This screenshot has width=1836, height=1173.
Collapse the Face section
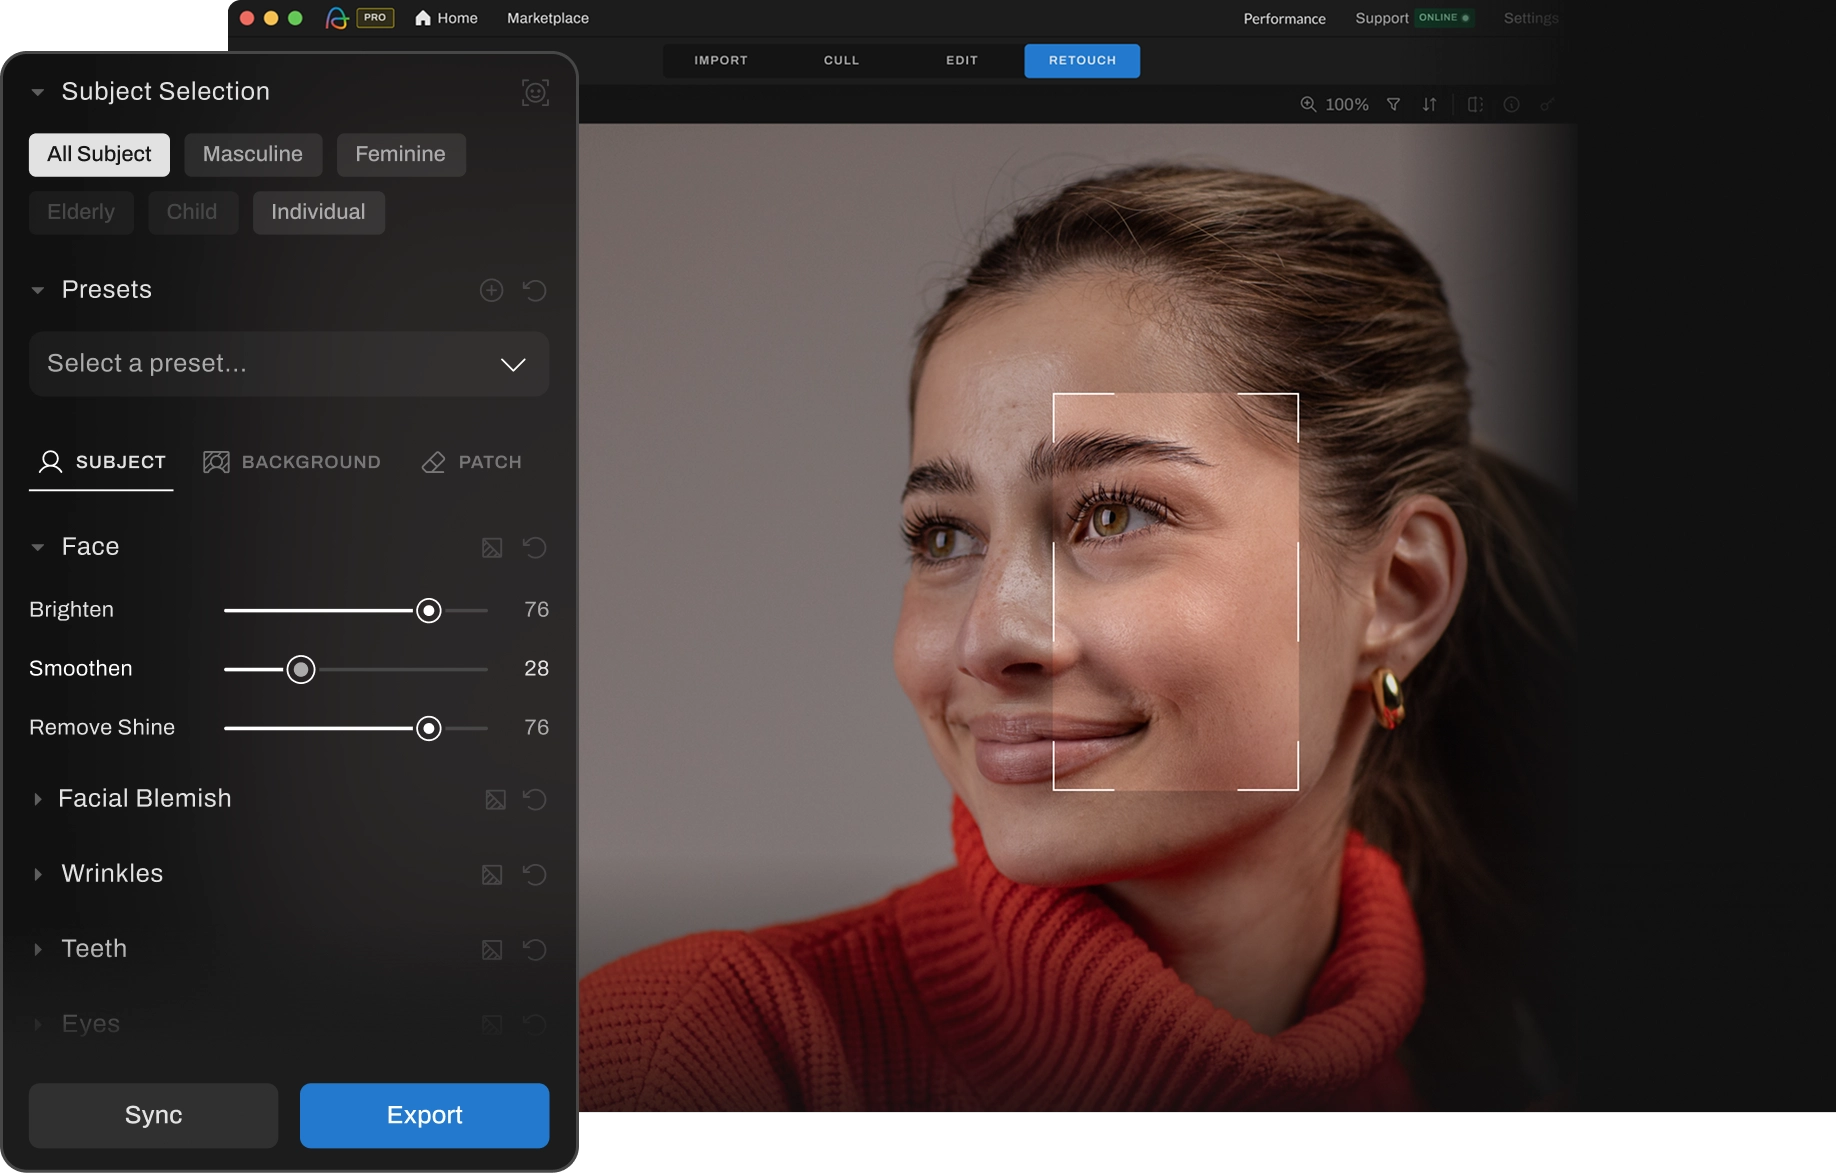point(38,547)
